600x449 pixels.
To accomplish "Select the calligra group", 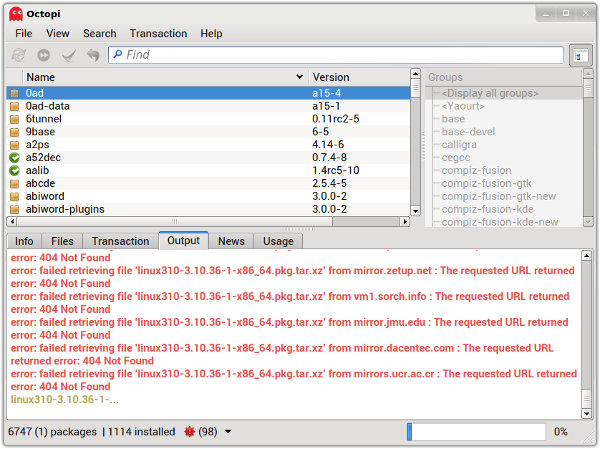I will [459, 145].
